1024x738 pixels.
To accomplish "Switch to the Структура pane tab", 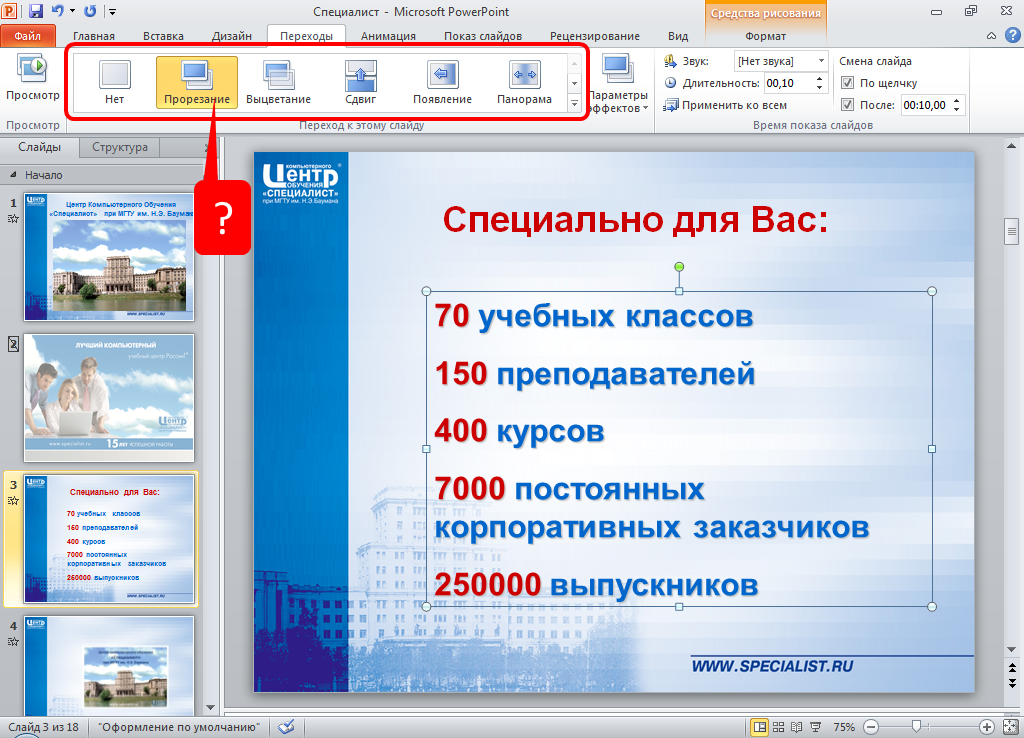I will 119,147.
